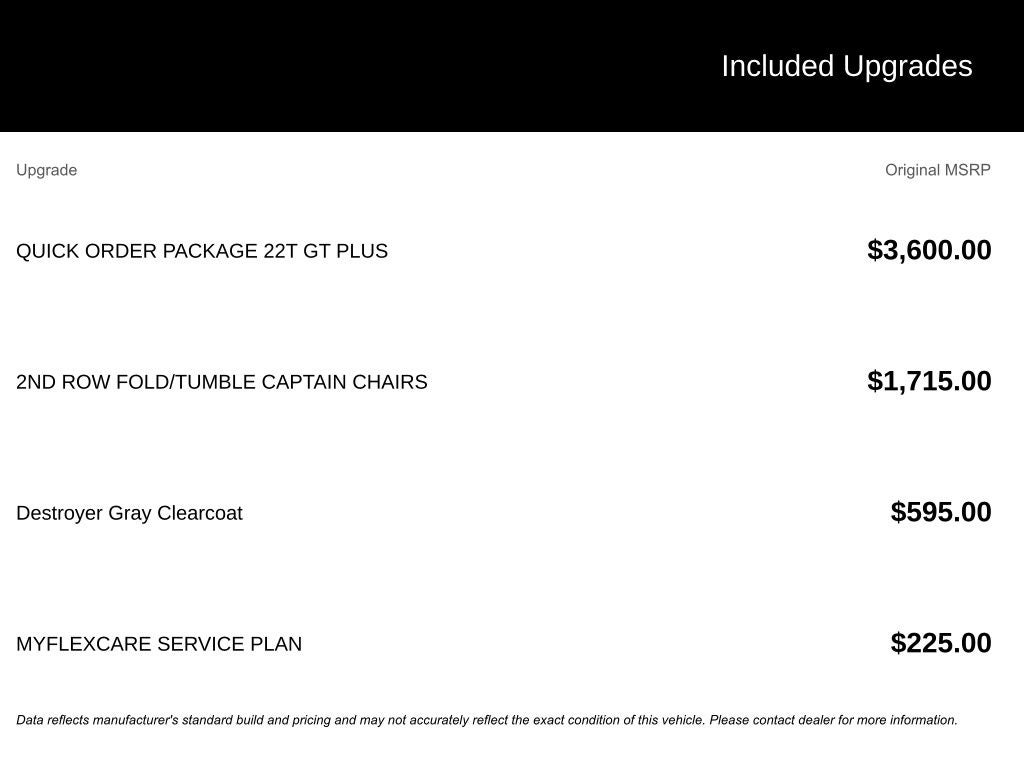This screenshot has height=768, width=1024.
Task: Click the word 'Included' in the banner title
Action: pos(777,66)
